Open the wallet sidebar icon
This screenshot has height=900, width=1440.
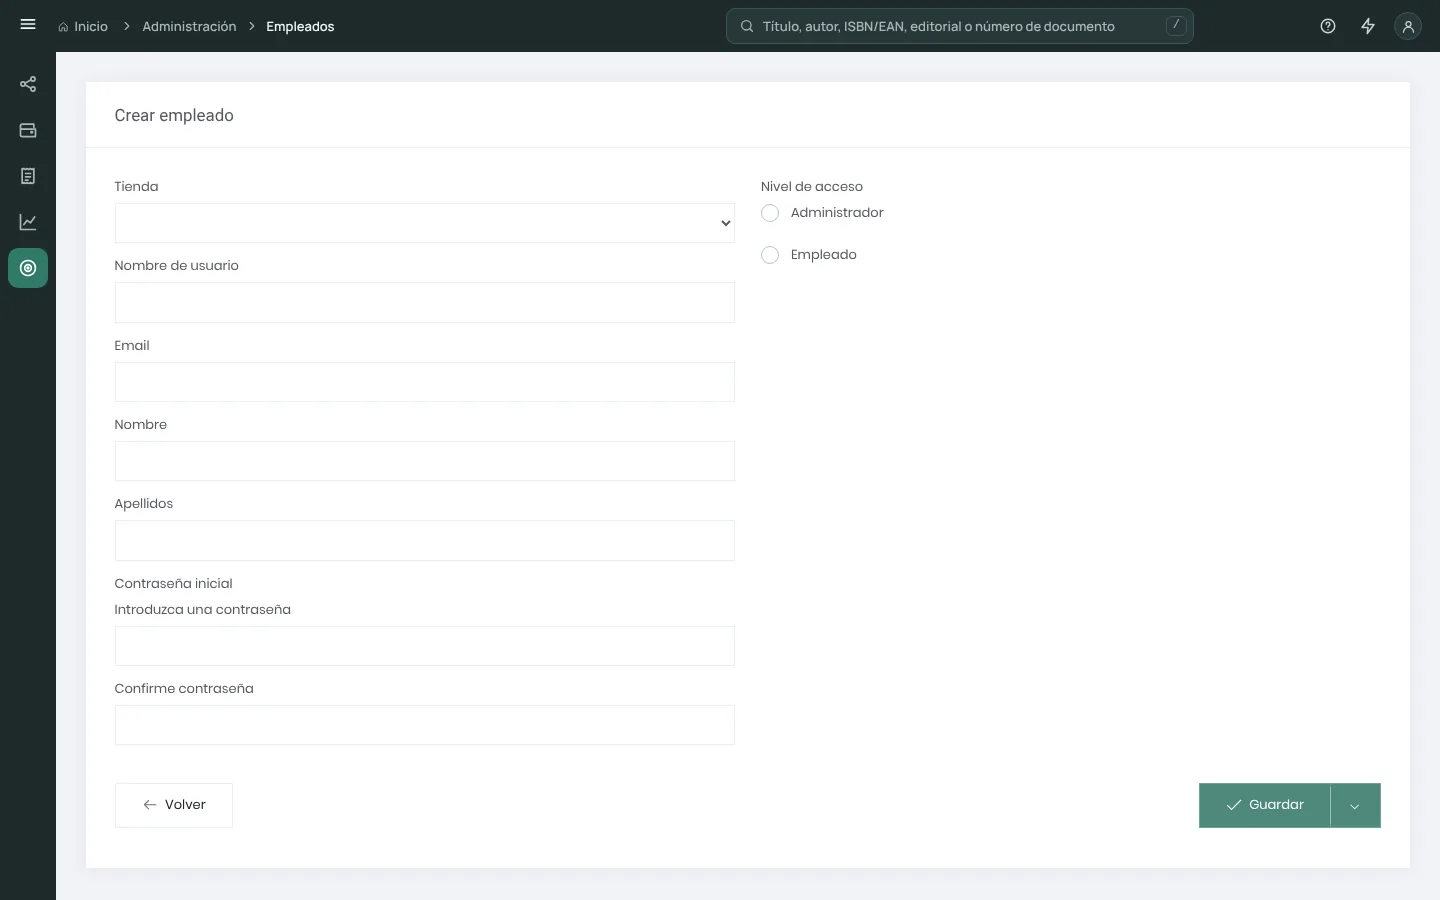[x=28, y=130]
